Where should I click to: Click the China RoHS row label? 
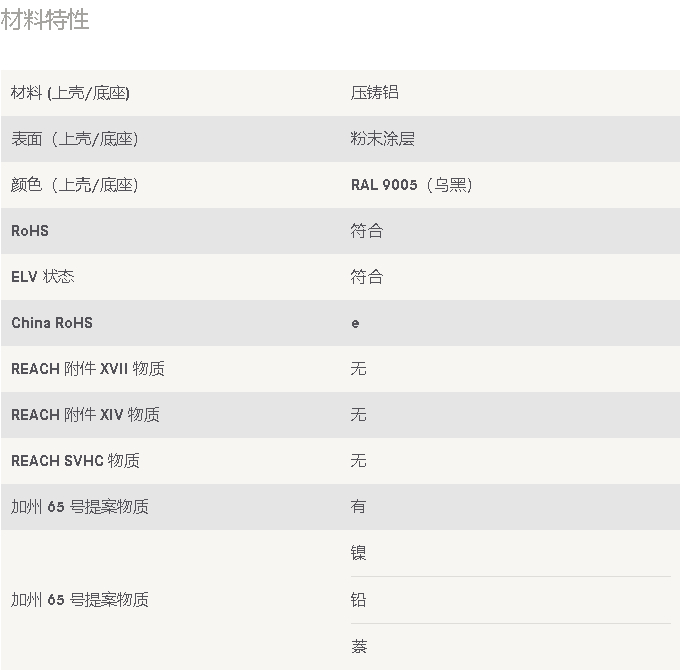pyautogui.click(x=52, y=323)
